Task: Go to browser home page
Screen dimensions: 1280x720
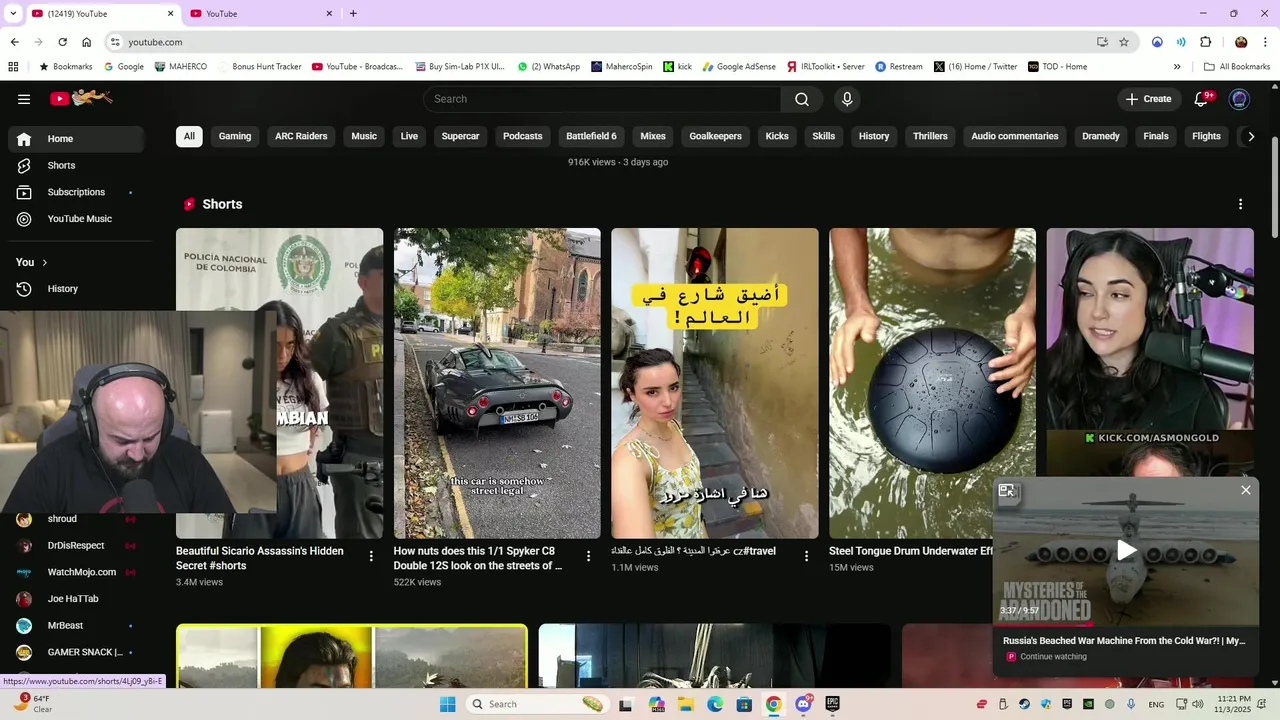Action: 86,42
